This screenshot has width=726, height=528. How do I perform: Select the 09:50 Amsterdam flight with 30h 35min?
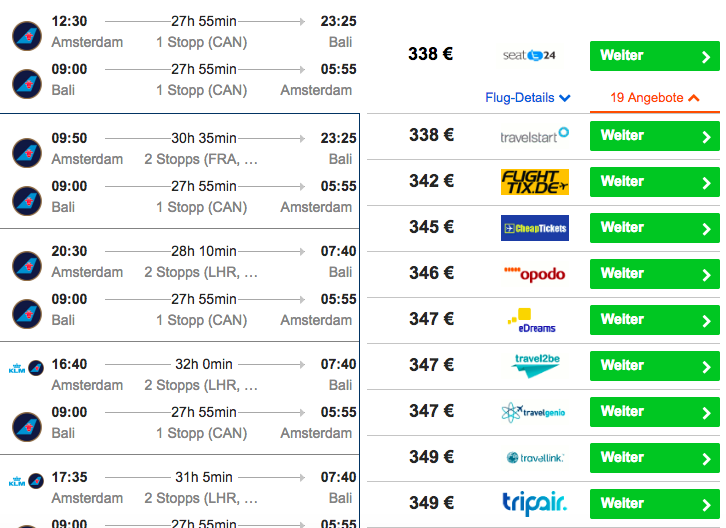(180, 171)
